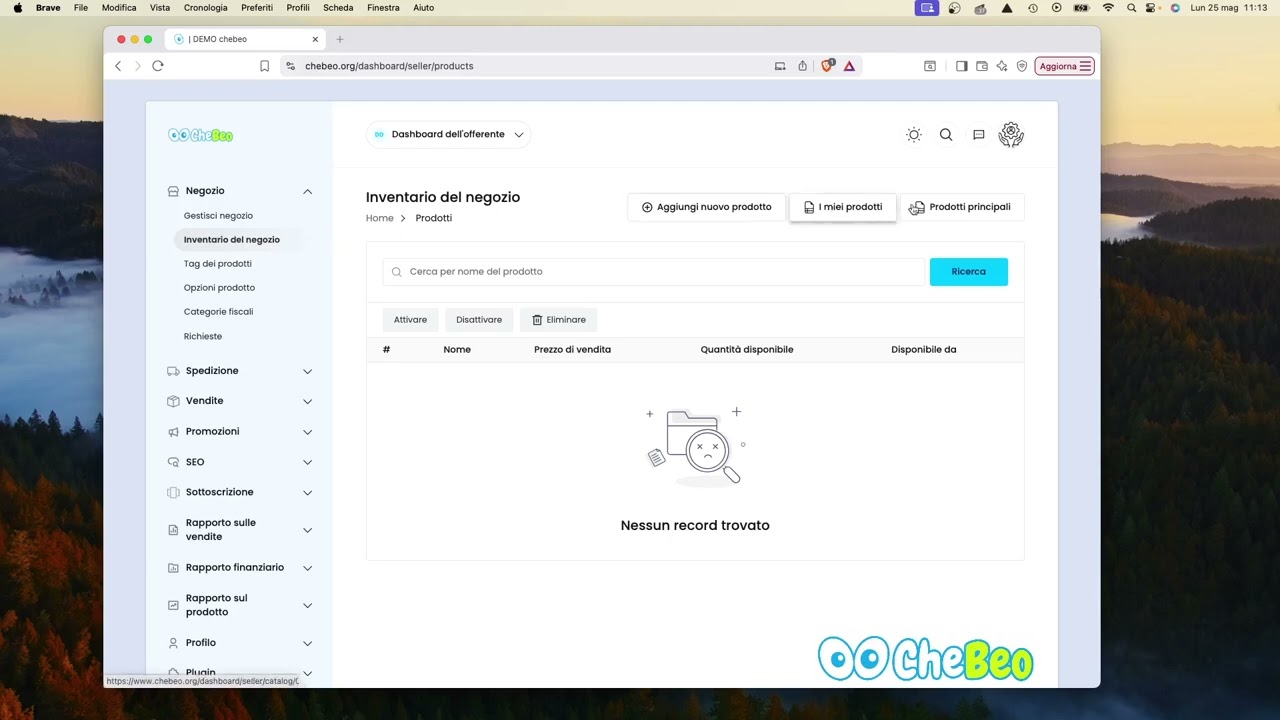Expand the Vendite section chevron
This screenshot has height=720, width=1280.
(308, 401)
